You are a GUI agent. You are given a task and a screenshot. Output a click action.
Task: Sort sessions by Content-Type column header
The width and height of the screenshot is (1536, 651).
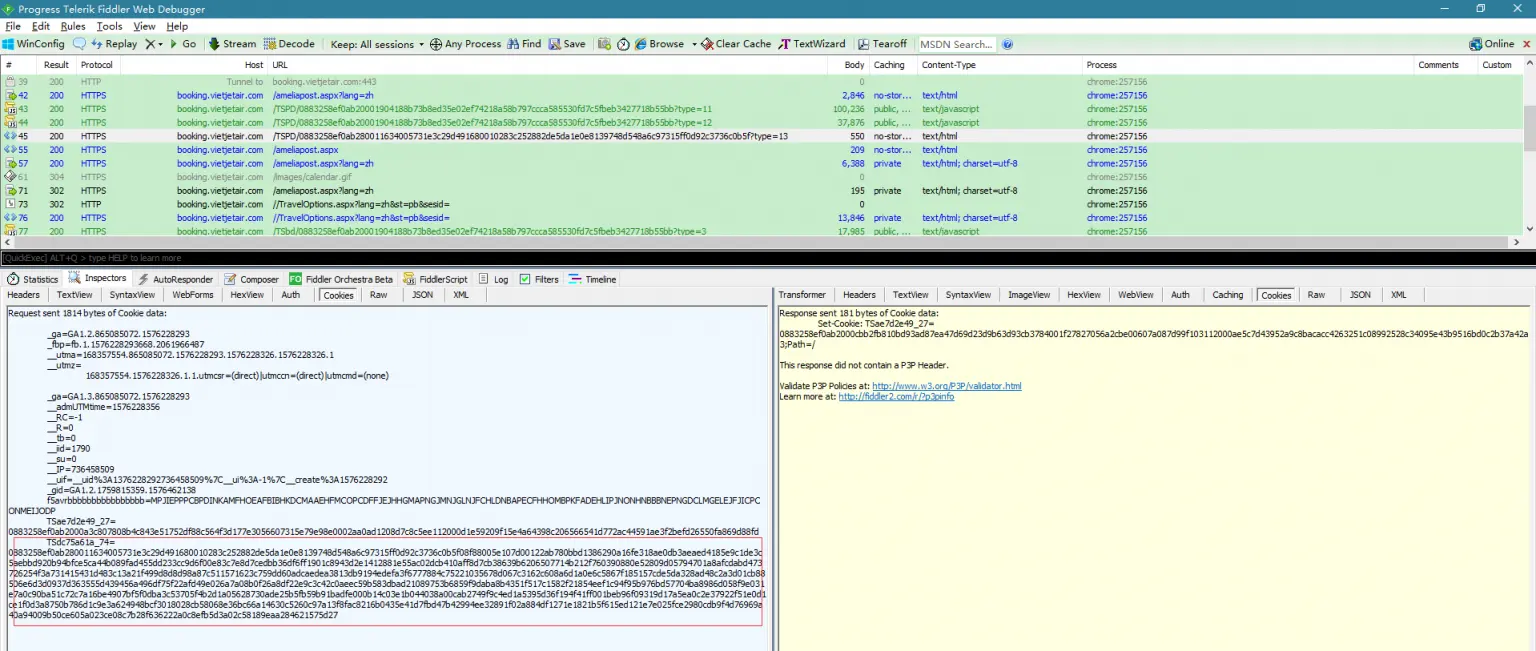point(1000,65)
